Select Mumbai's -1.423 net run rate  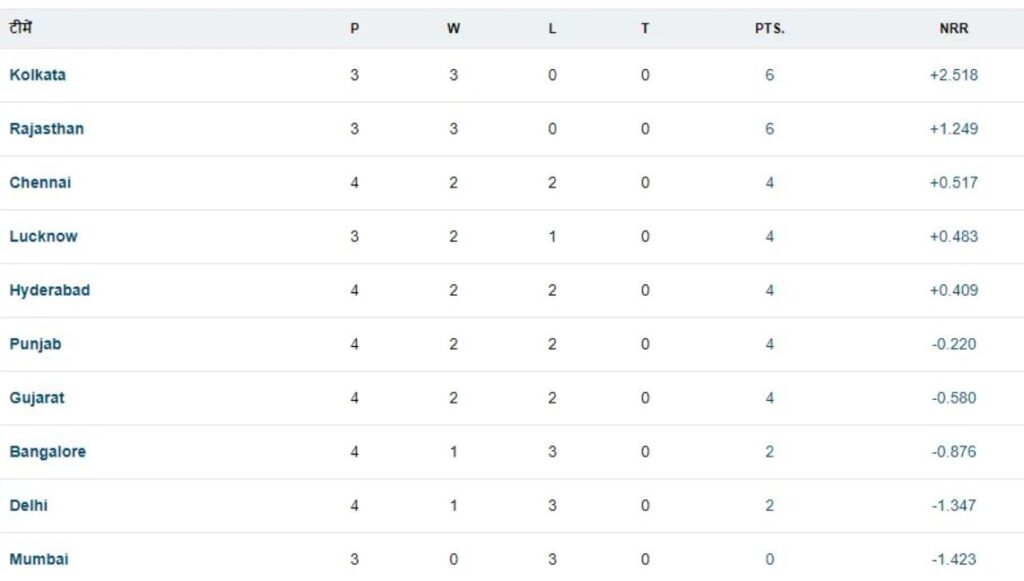[x=953, y=559]
